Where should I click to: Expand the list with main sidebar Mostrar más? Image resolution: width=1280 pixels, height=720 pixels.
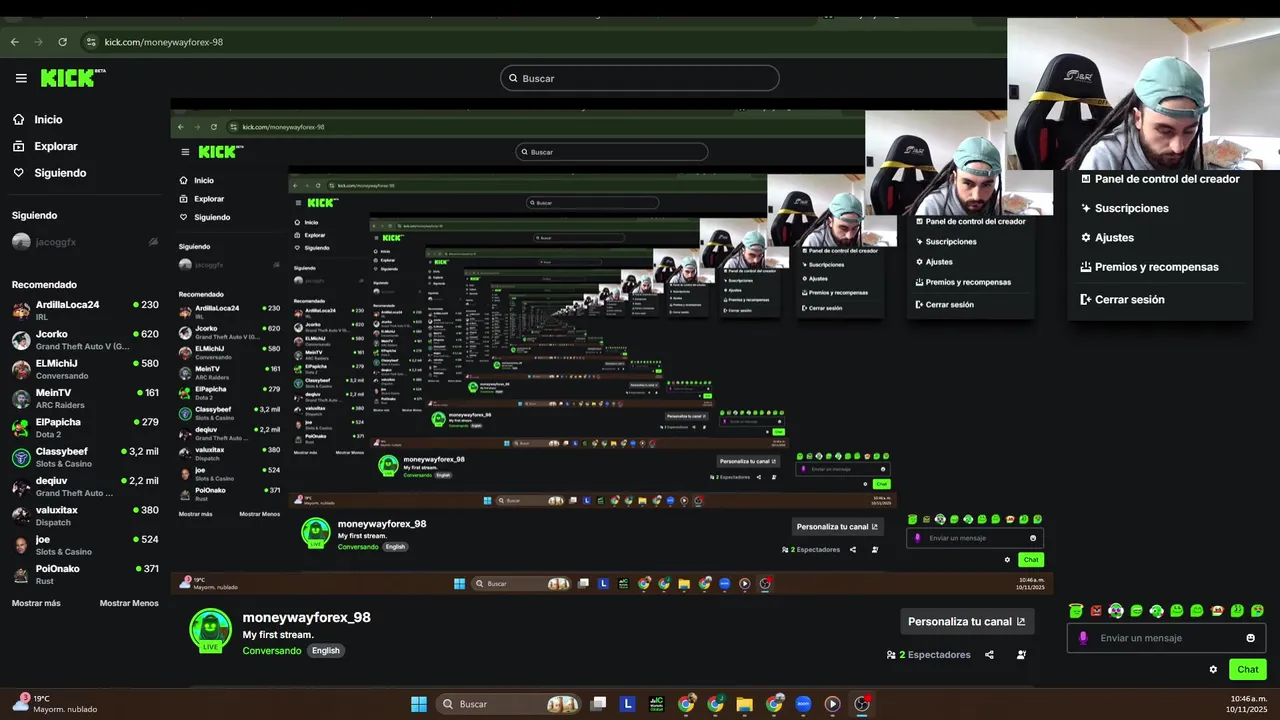click(x=36, y=603)
